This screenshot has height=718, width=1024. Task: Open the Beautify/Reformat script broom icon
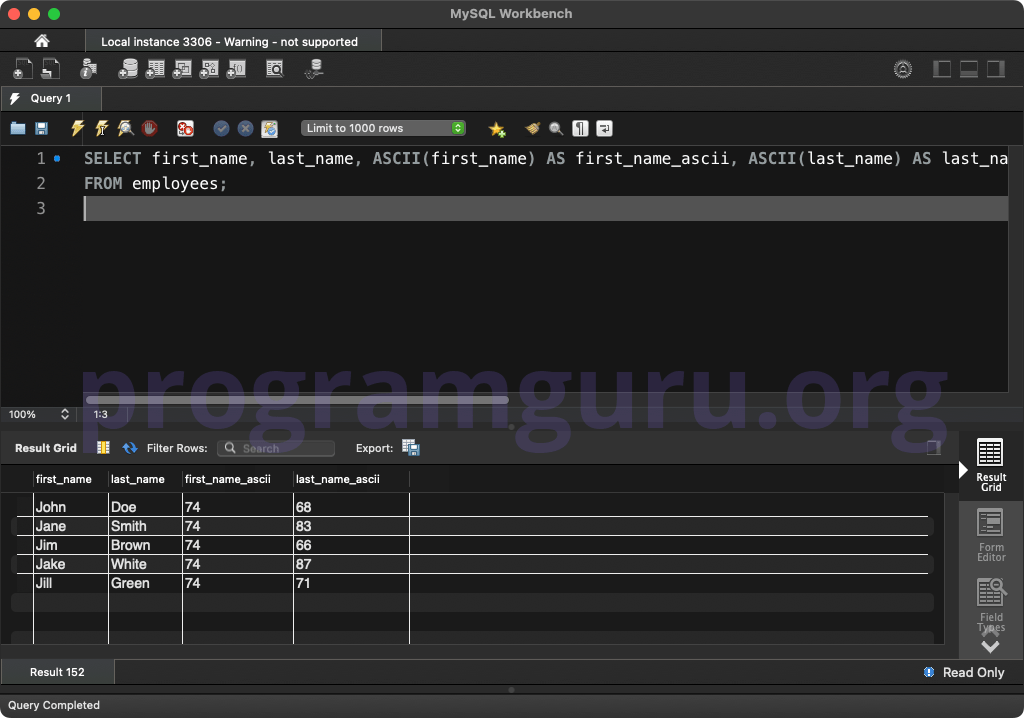[x=532, y=128]
